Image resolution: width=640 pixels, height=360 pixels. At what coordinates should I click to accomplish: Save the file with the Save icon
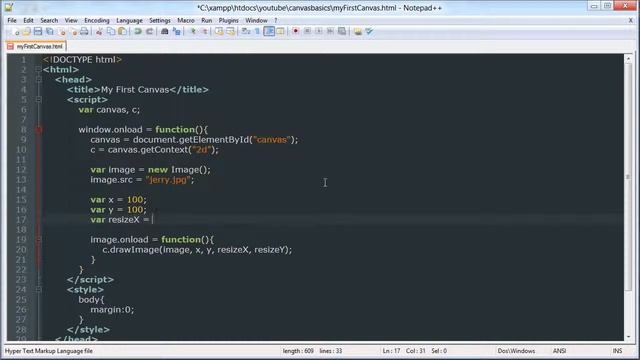pyautogui.click(x=38, y=31)
